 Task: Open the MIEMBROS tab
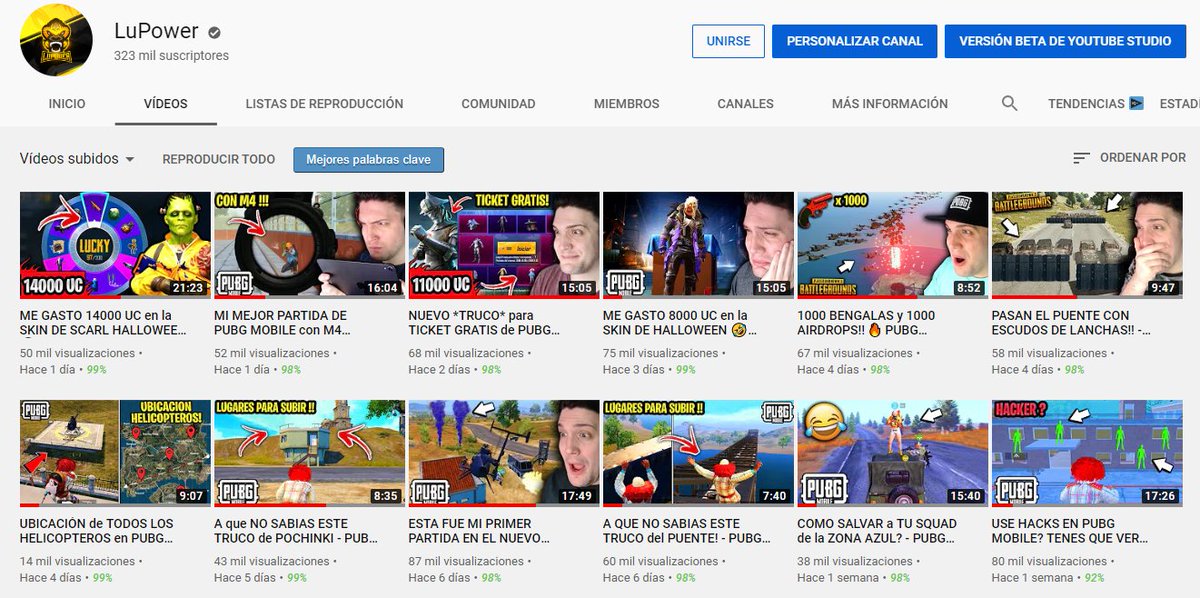coord(626,104)
